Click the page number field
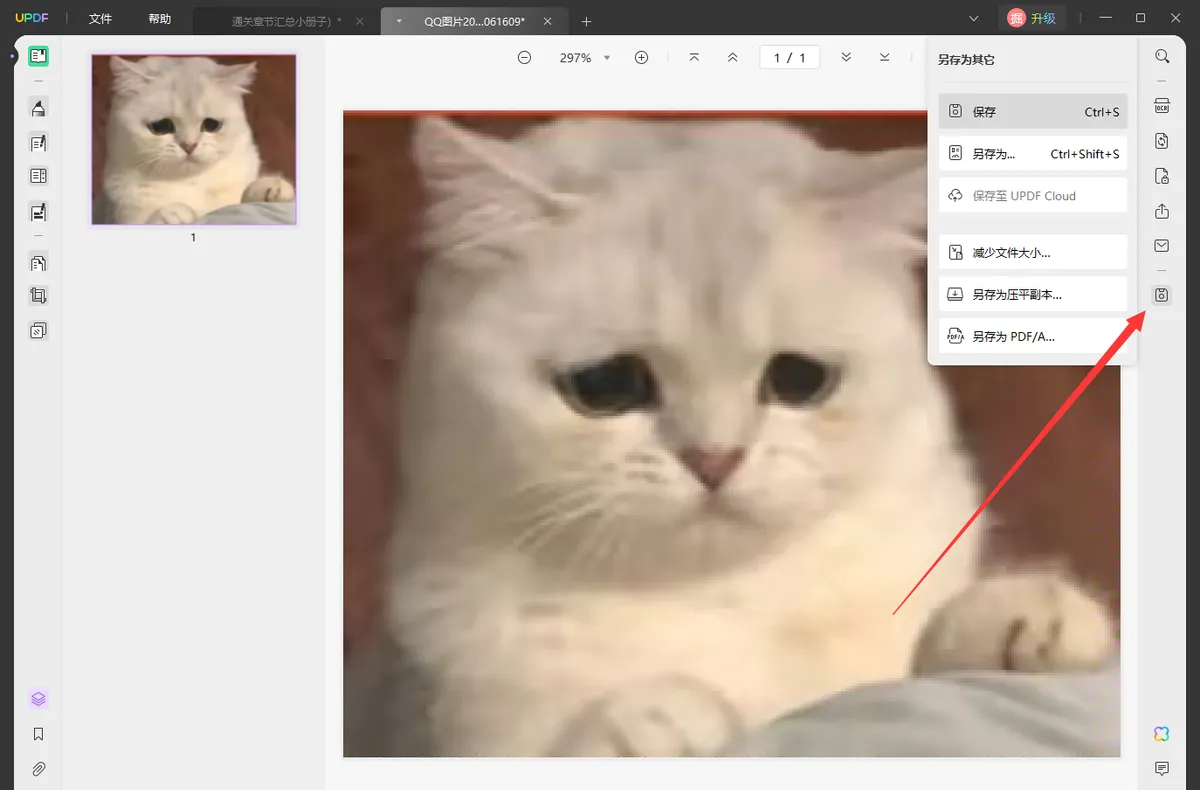Viewport: 1200px width, 790px height. tap(789, 58)
